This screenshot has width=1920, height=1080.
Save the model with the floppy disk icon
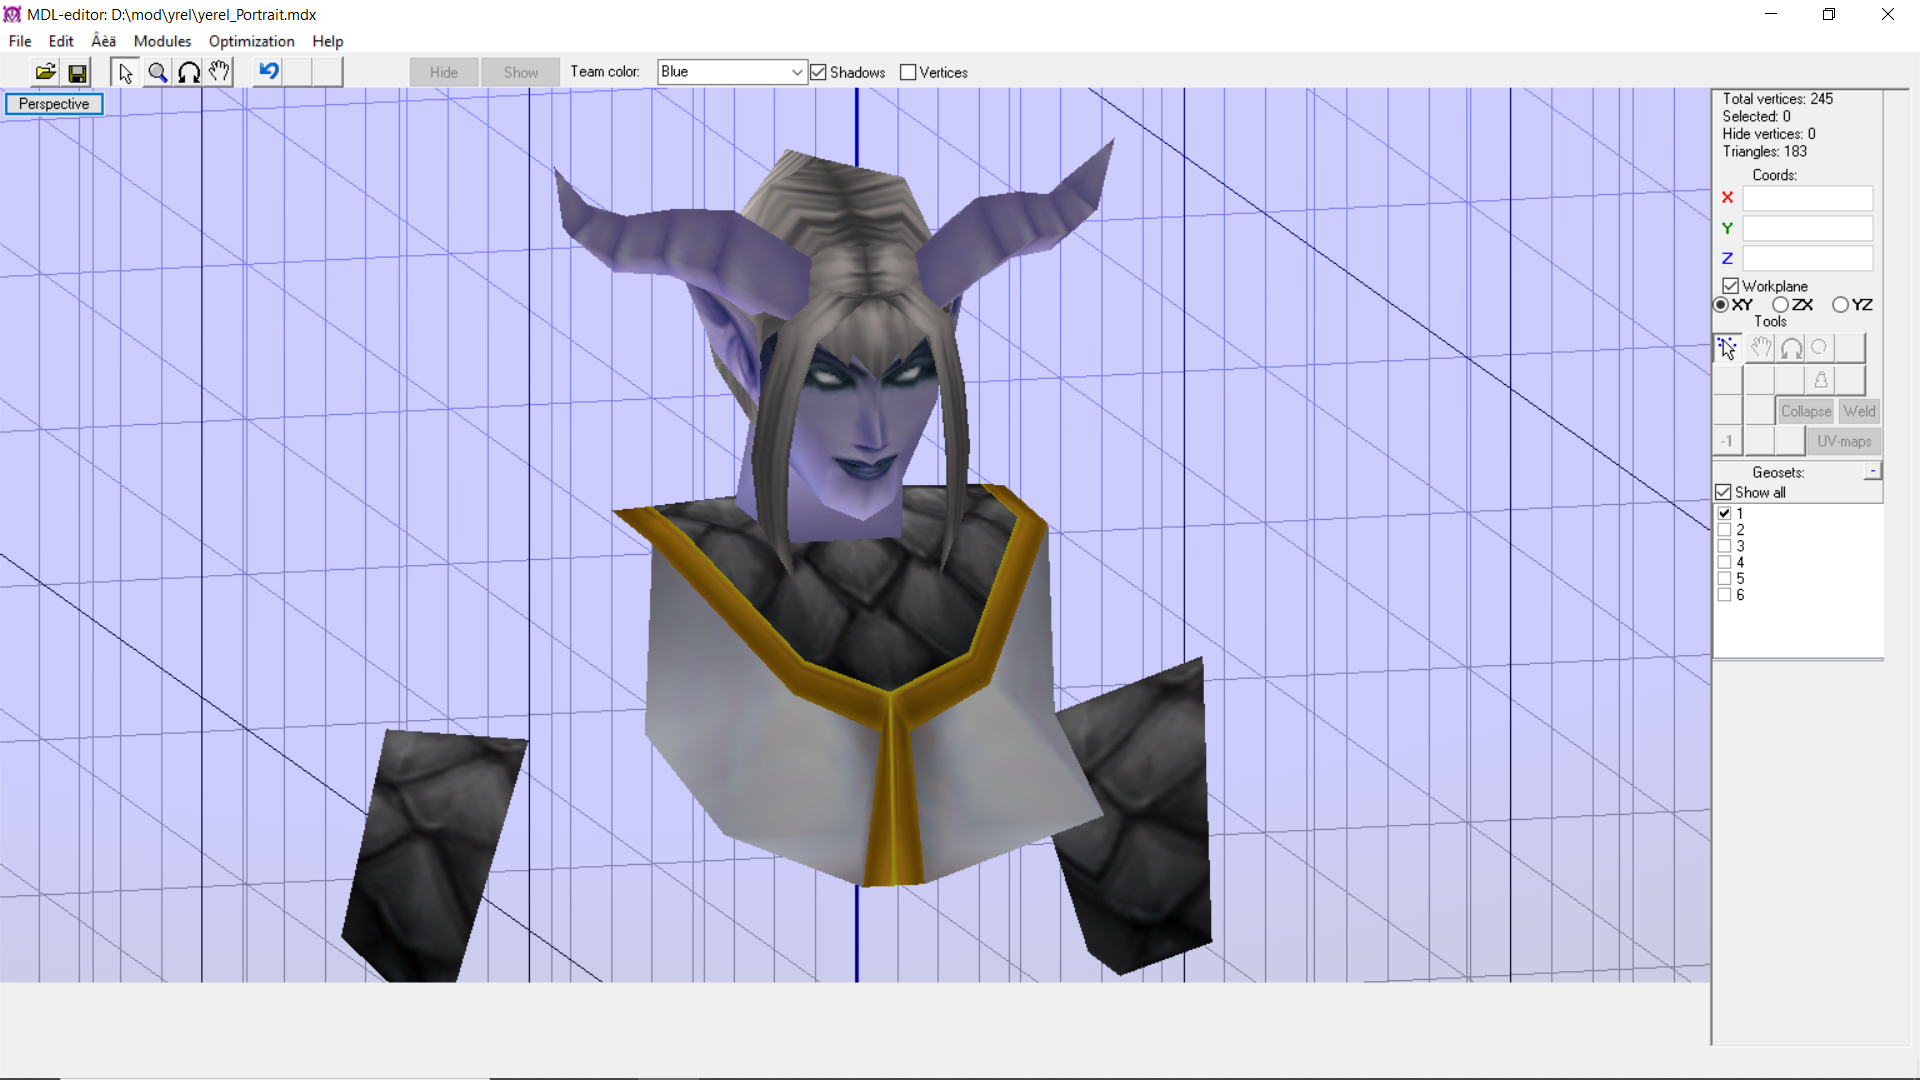tap(77, 72)
